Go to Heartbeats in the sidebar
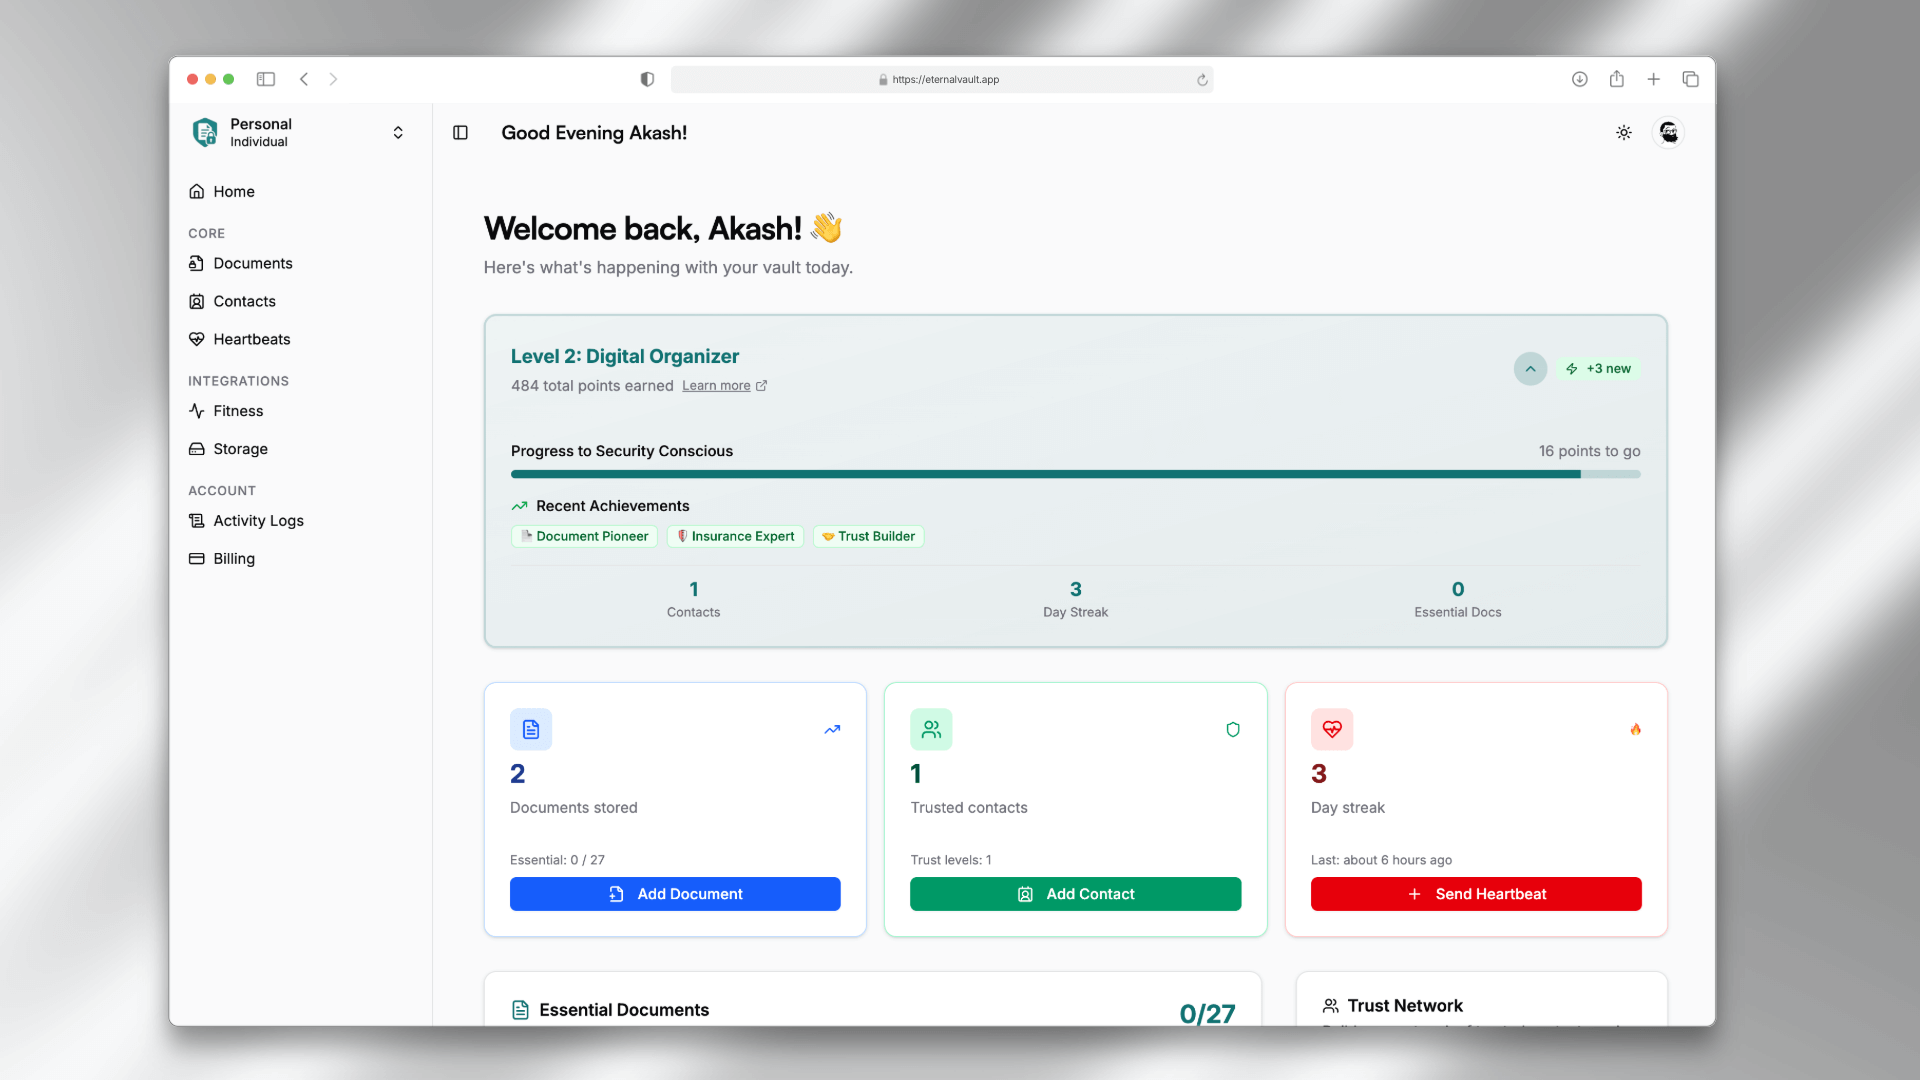 coord(251,339)
